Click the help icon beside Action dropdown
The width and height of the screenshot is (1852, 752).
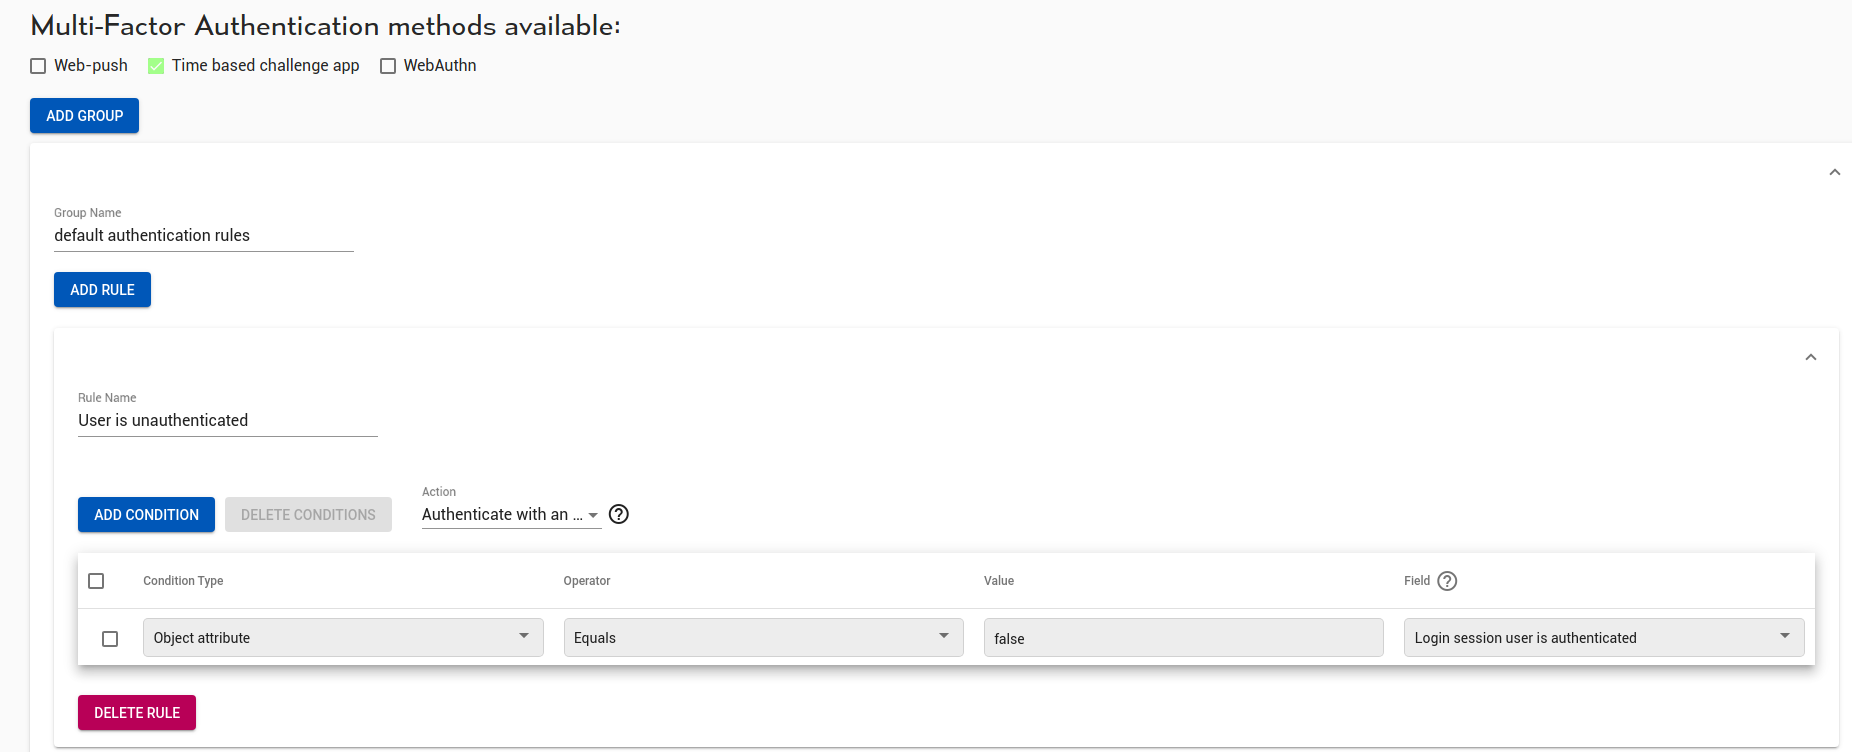619,514
